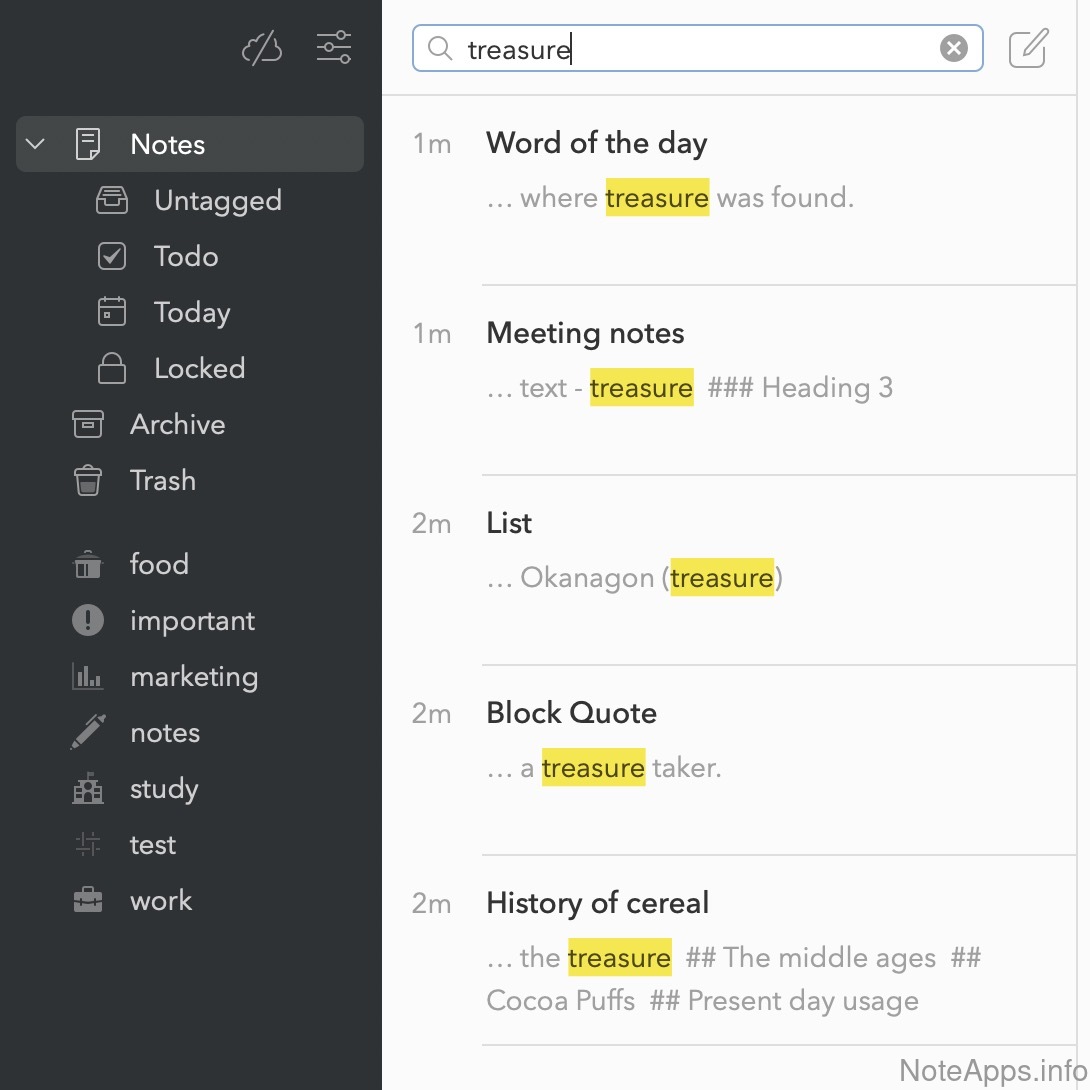
Task: Open the work tag in sidebar
Action: click(160, 901)
